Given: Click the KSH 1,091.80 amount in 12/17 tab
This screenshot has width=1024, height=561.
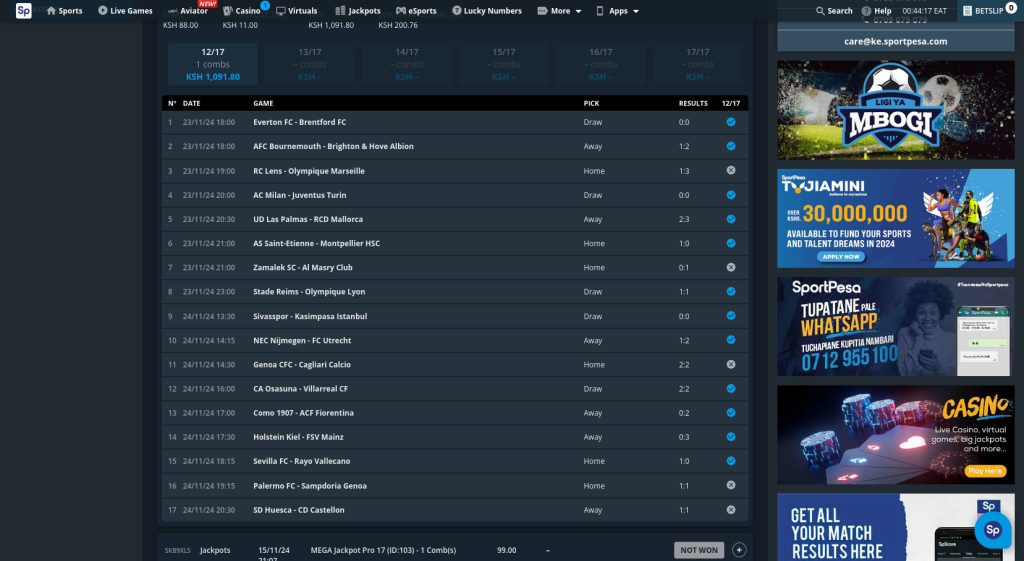Looking at the screenshot, I should point(213,77).
